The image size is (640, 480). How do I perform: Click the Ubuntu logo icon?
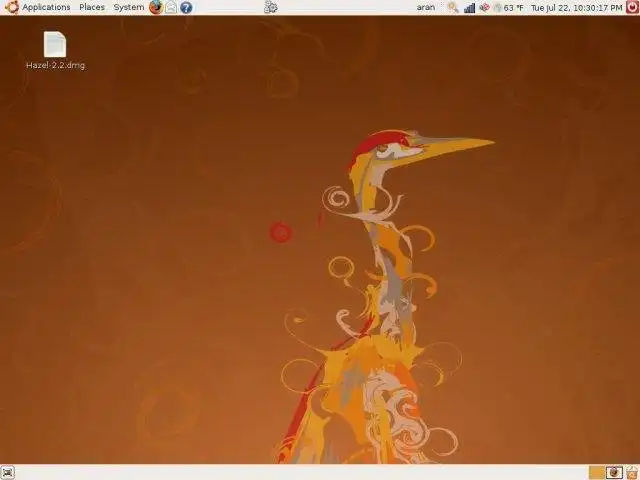click(x=11, y=7)
